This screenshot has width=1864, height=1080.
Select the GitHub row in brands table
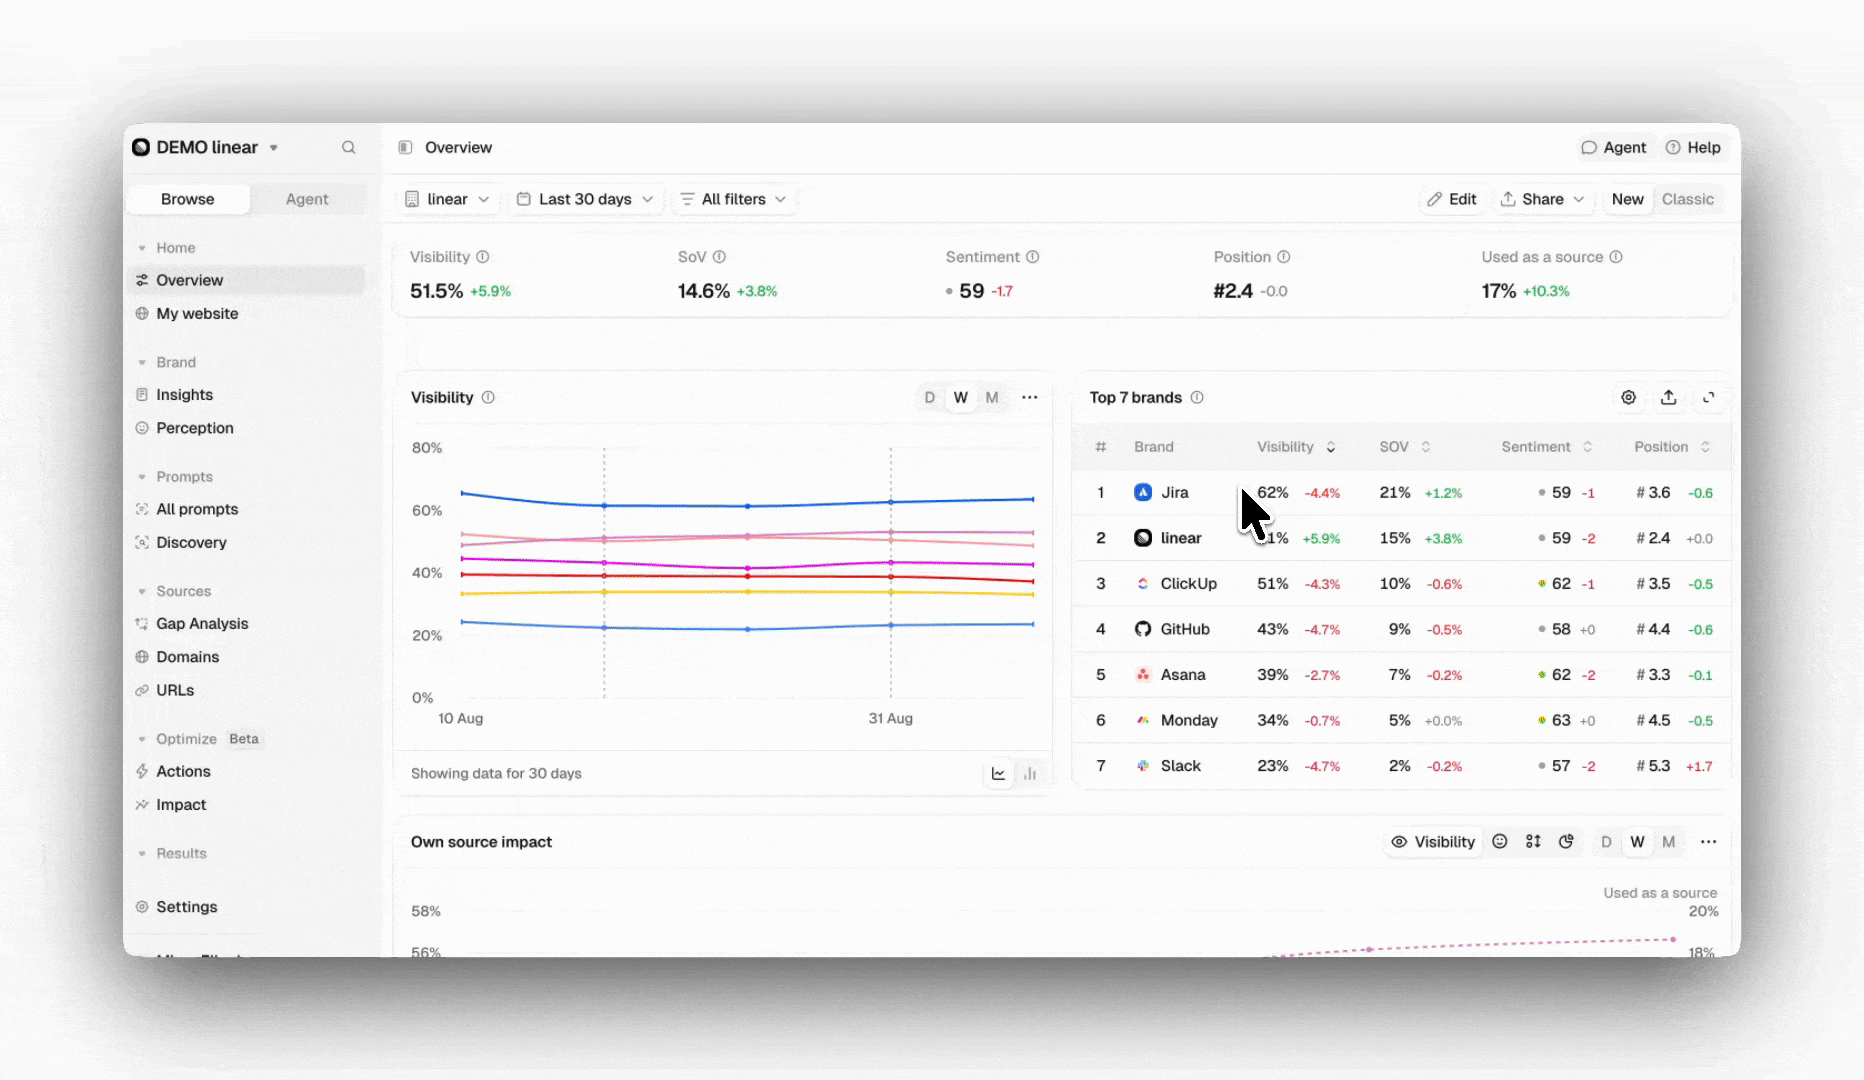(x=1402, y=629)
